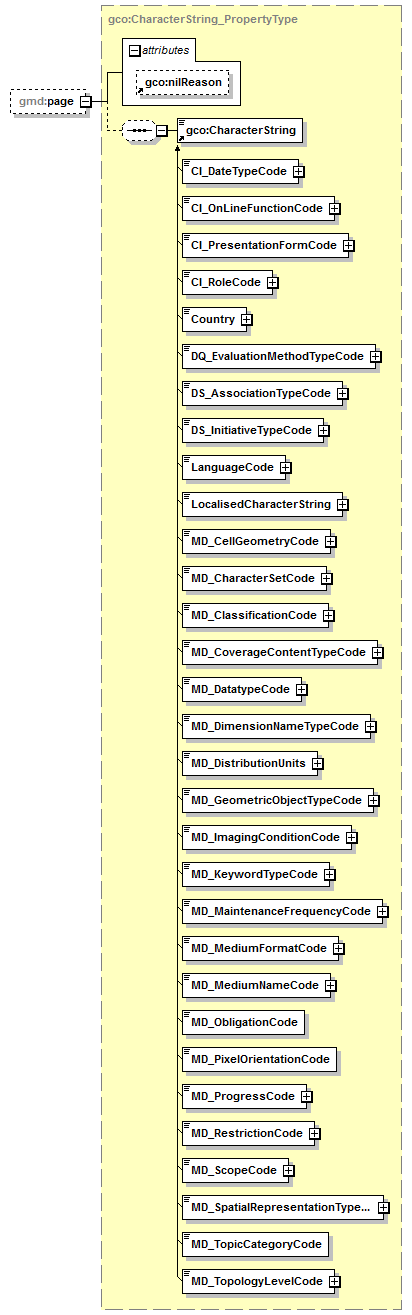Image resolution: width=412 pixels, height=1315 pixels.
Task: Expand MD_GeometricObjectTypeCode plus box
Action: tap(374, 800)
